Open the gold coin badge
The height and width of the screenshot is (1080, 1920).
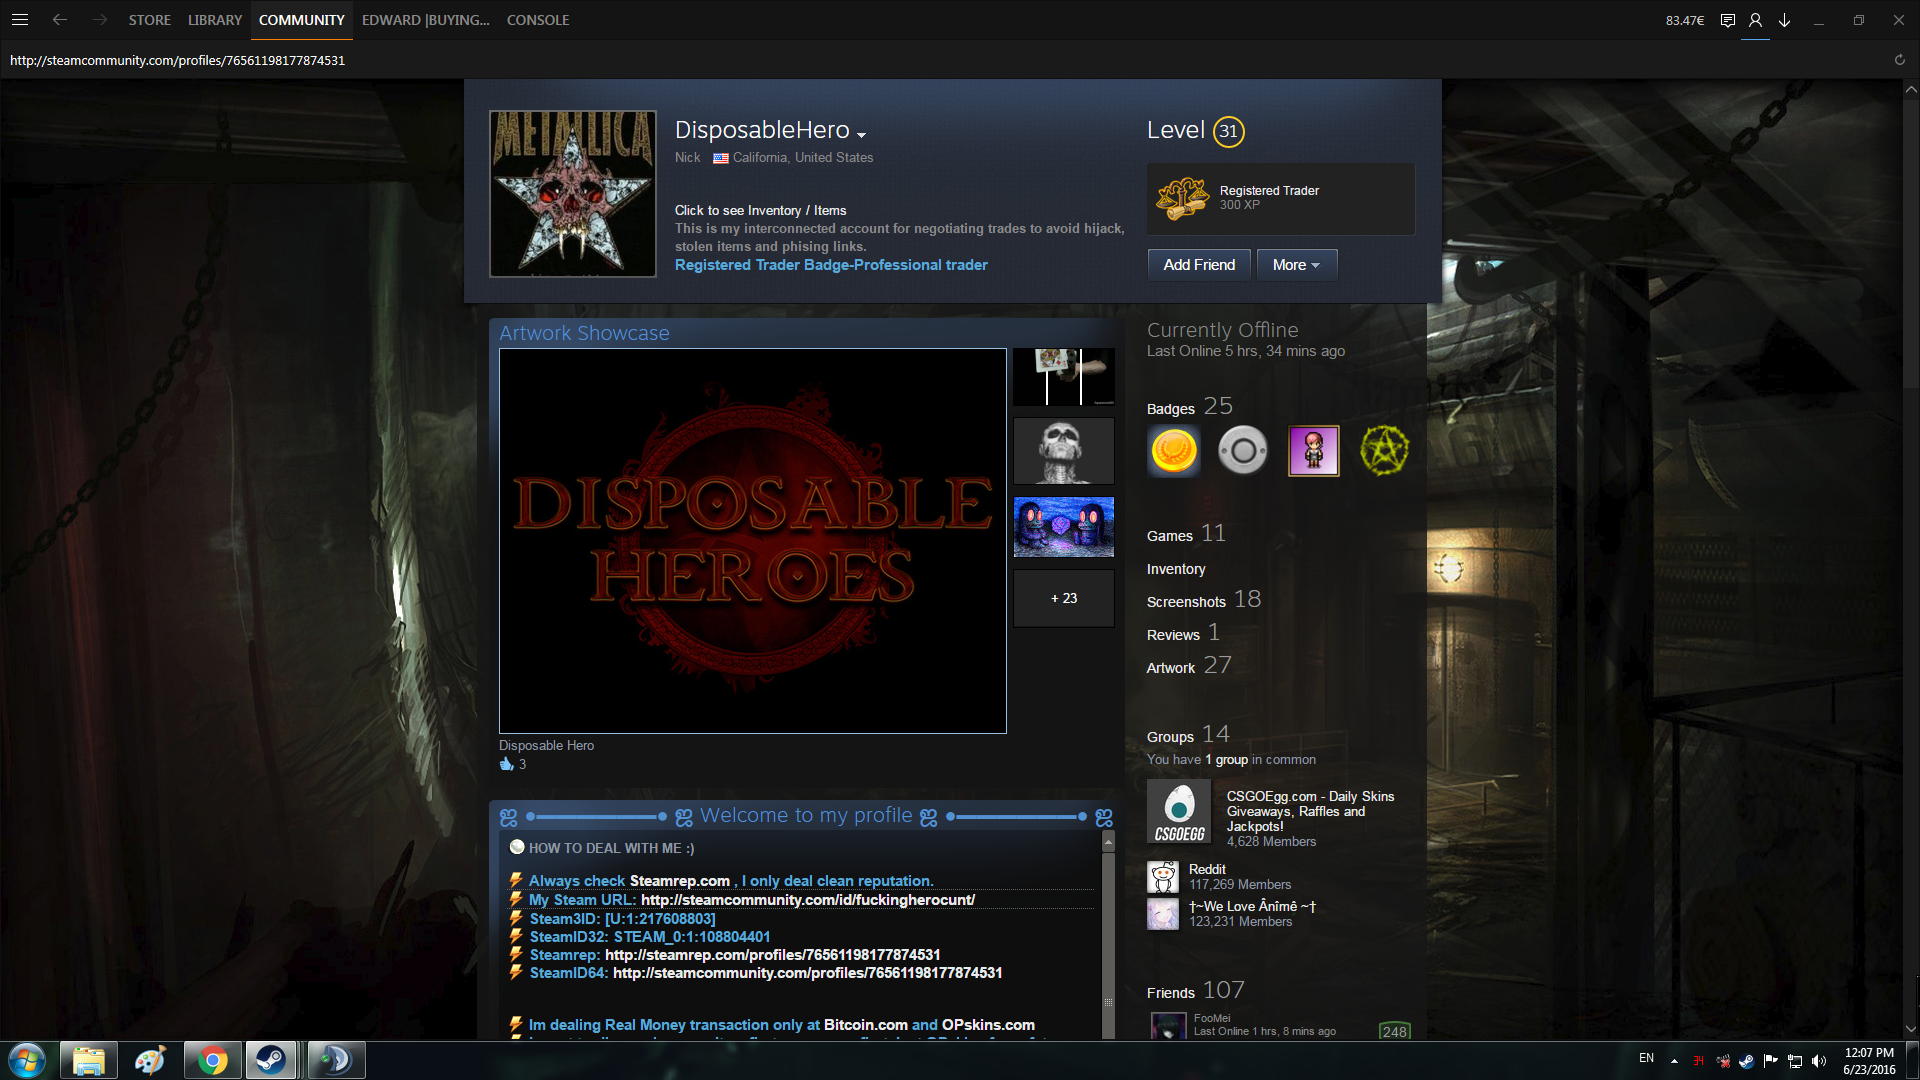(1174, 451)
